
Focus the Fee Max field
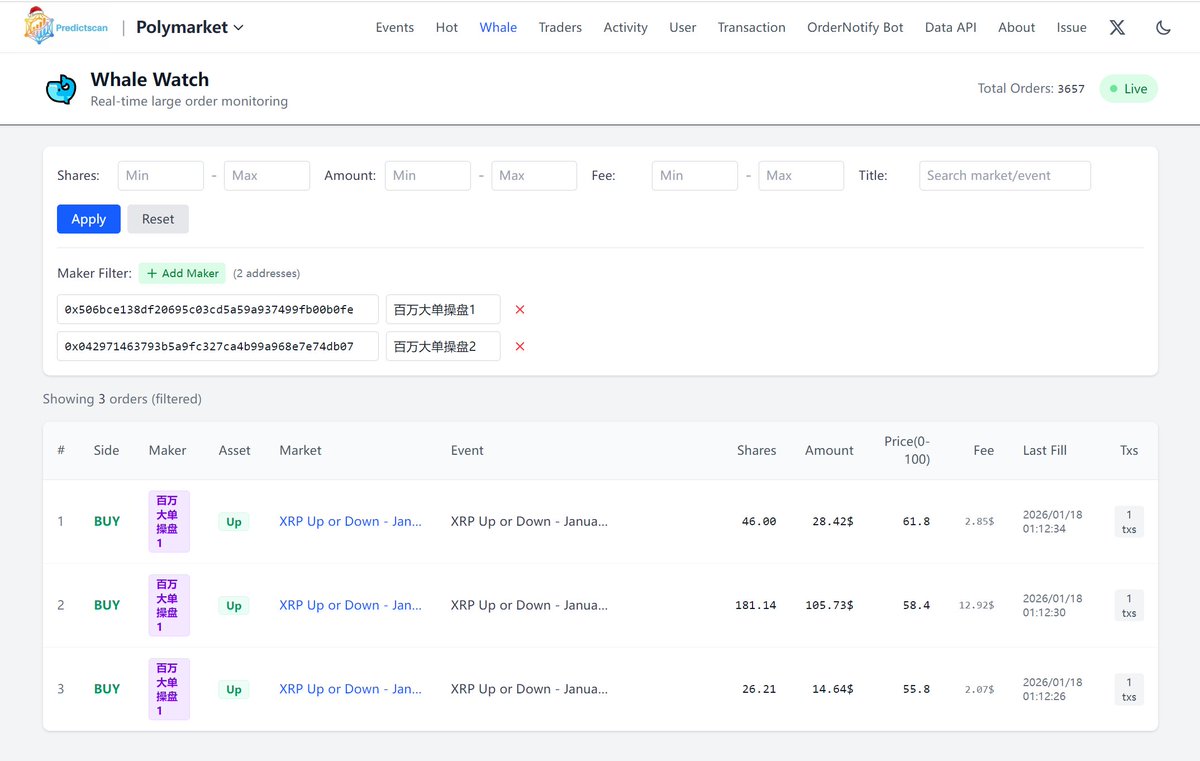pos(801,175)
